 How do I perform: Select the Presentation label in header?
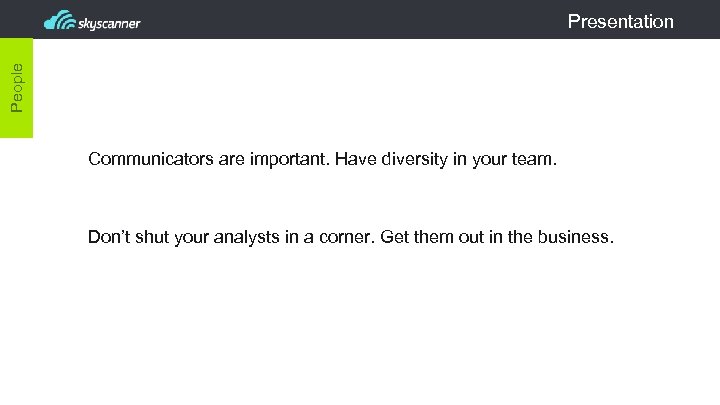click(x=620, y=21)
